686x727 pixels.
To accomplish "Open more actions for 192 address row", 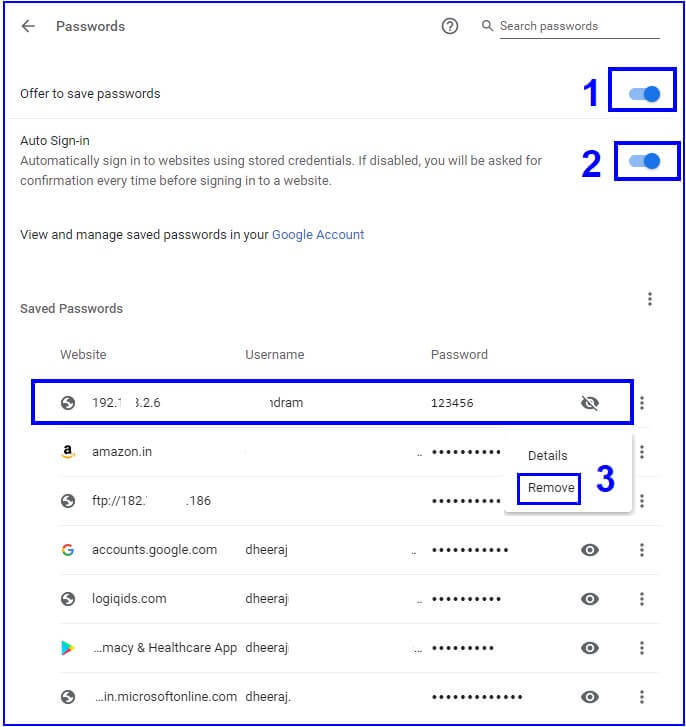I will [x=642, y=402].
